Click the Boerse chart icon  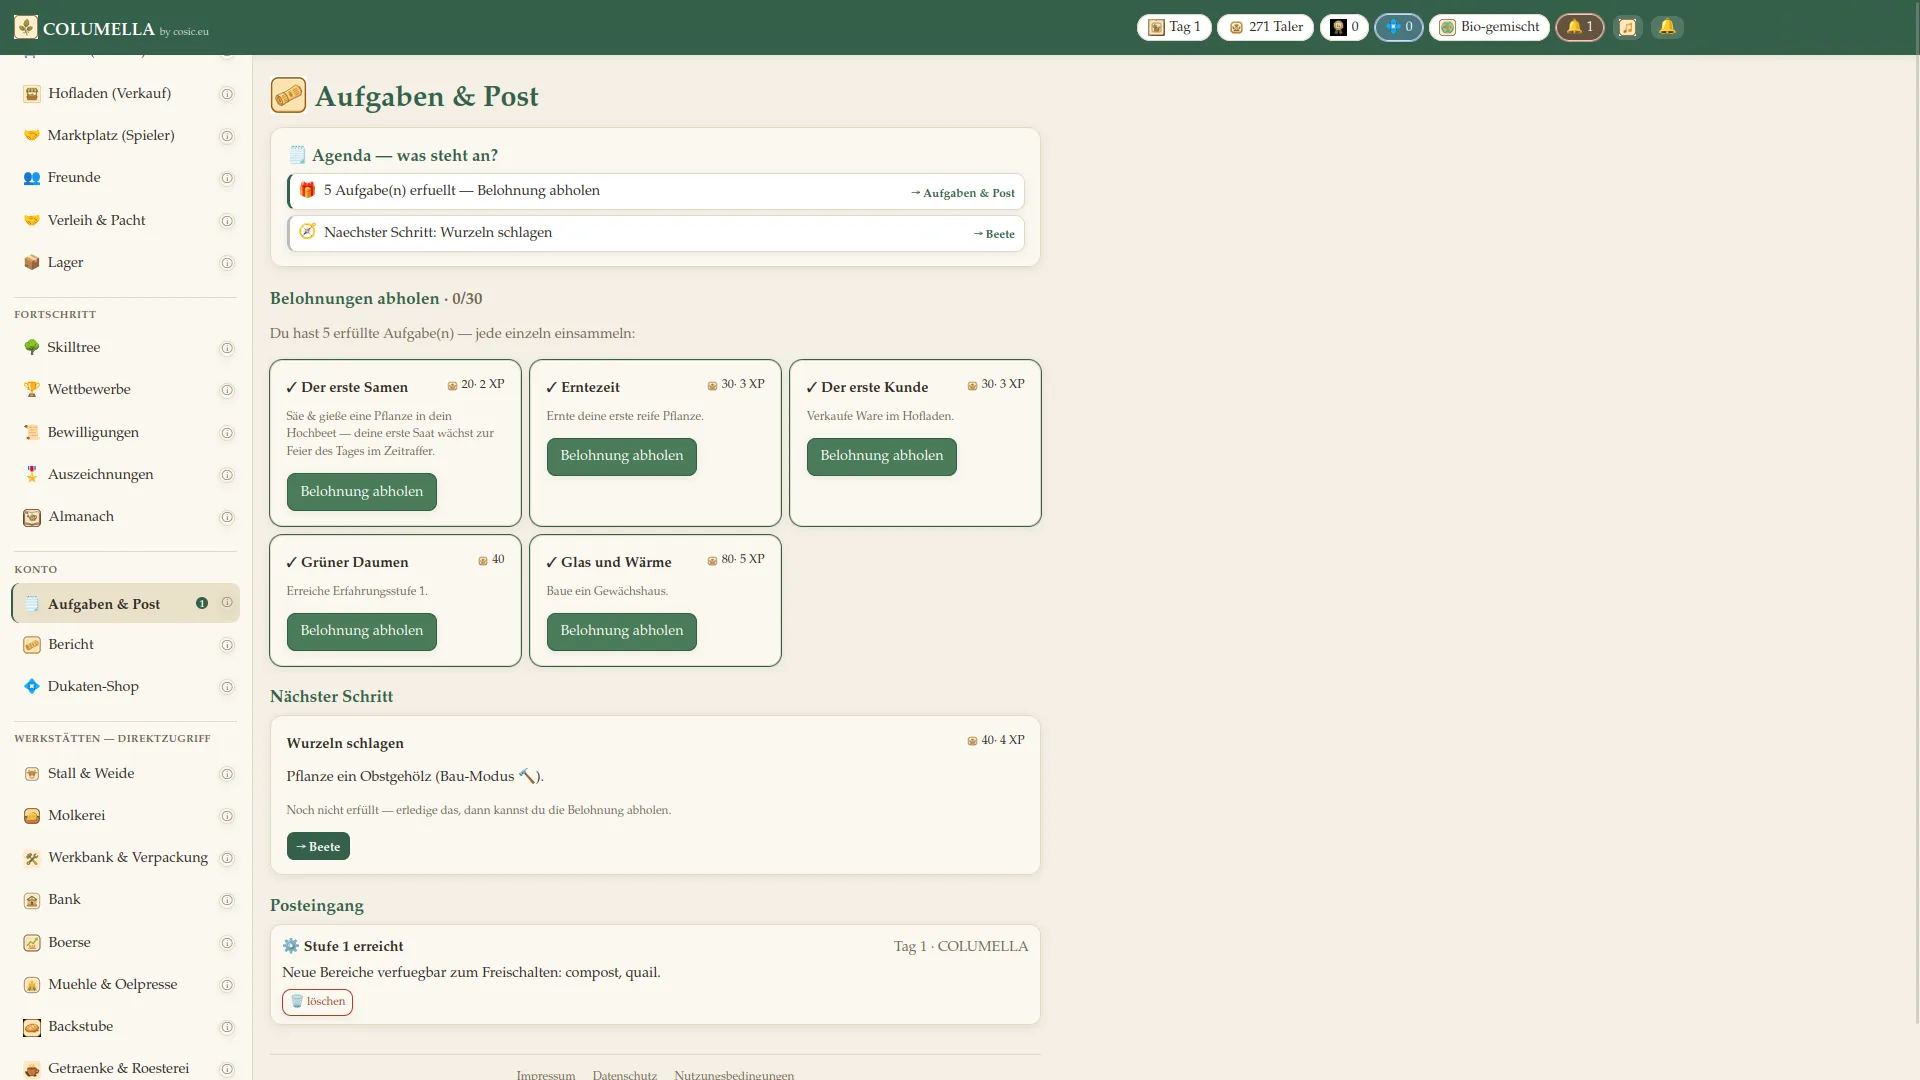coord(32,943)
